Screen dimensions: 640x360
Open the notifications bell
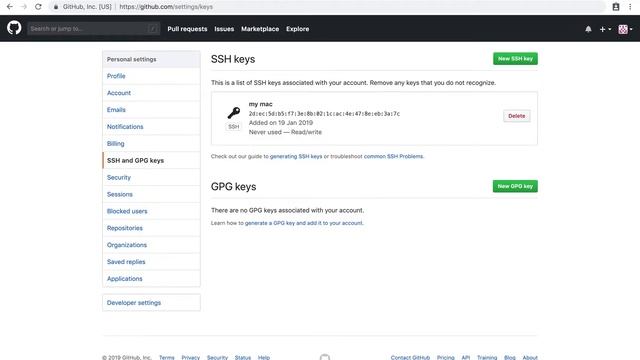(x=588, y=29)
